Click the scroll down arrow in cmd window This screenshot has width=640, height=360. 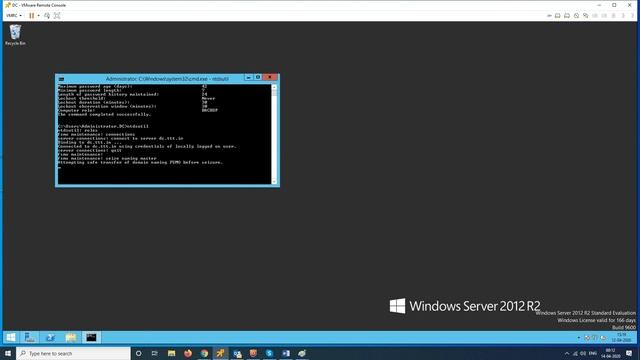pyautogui.click(x=274, y=182)
